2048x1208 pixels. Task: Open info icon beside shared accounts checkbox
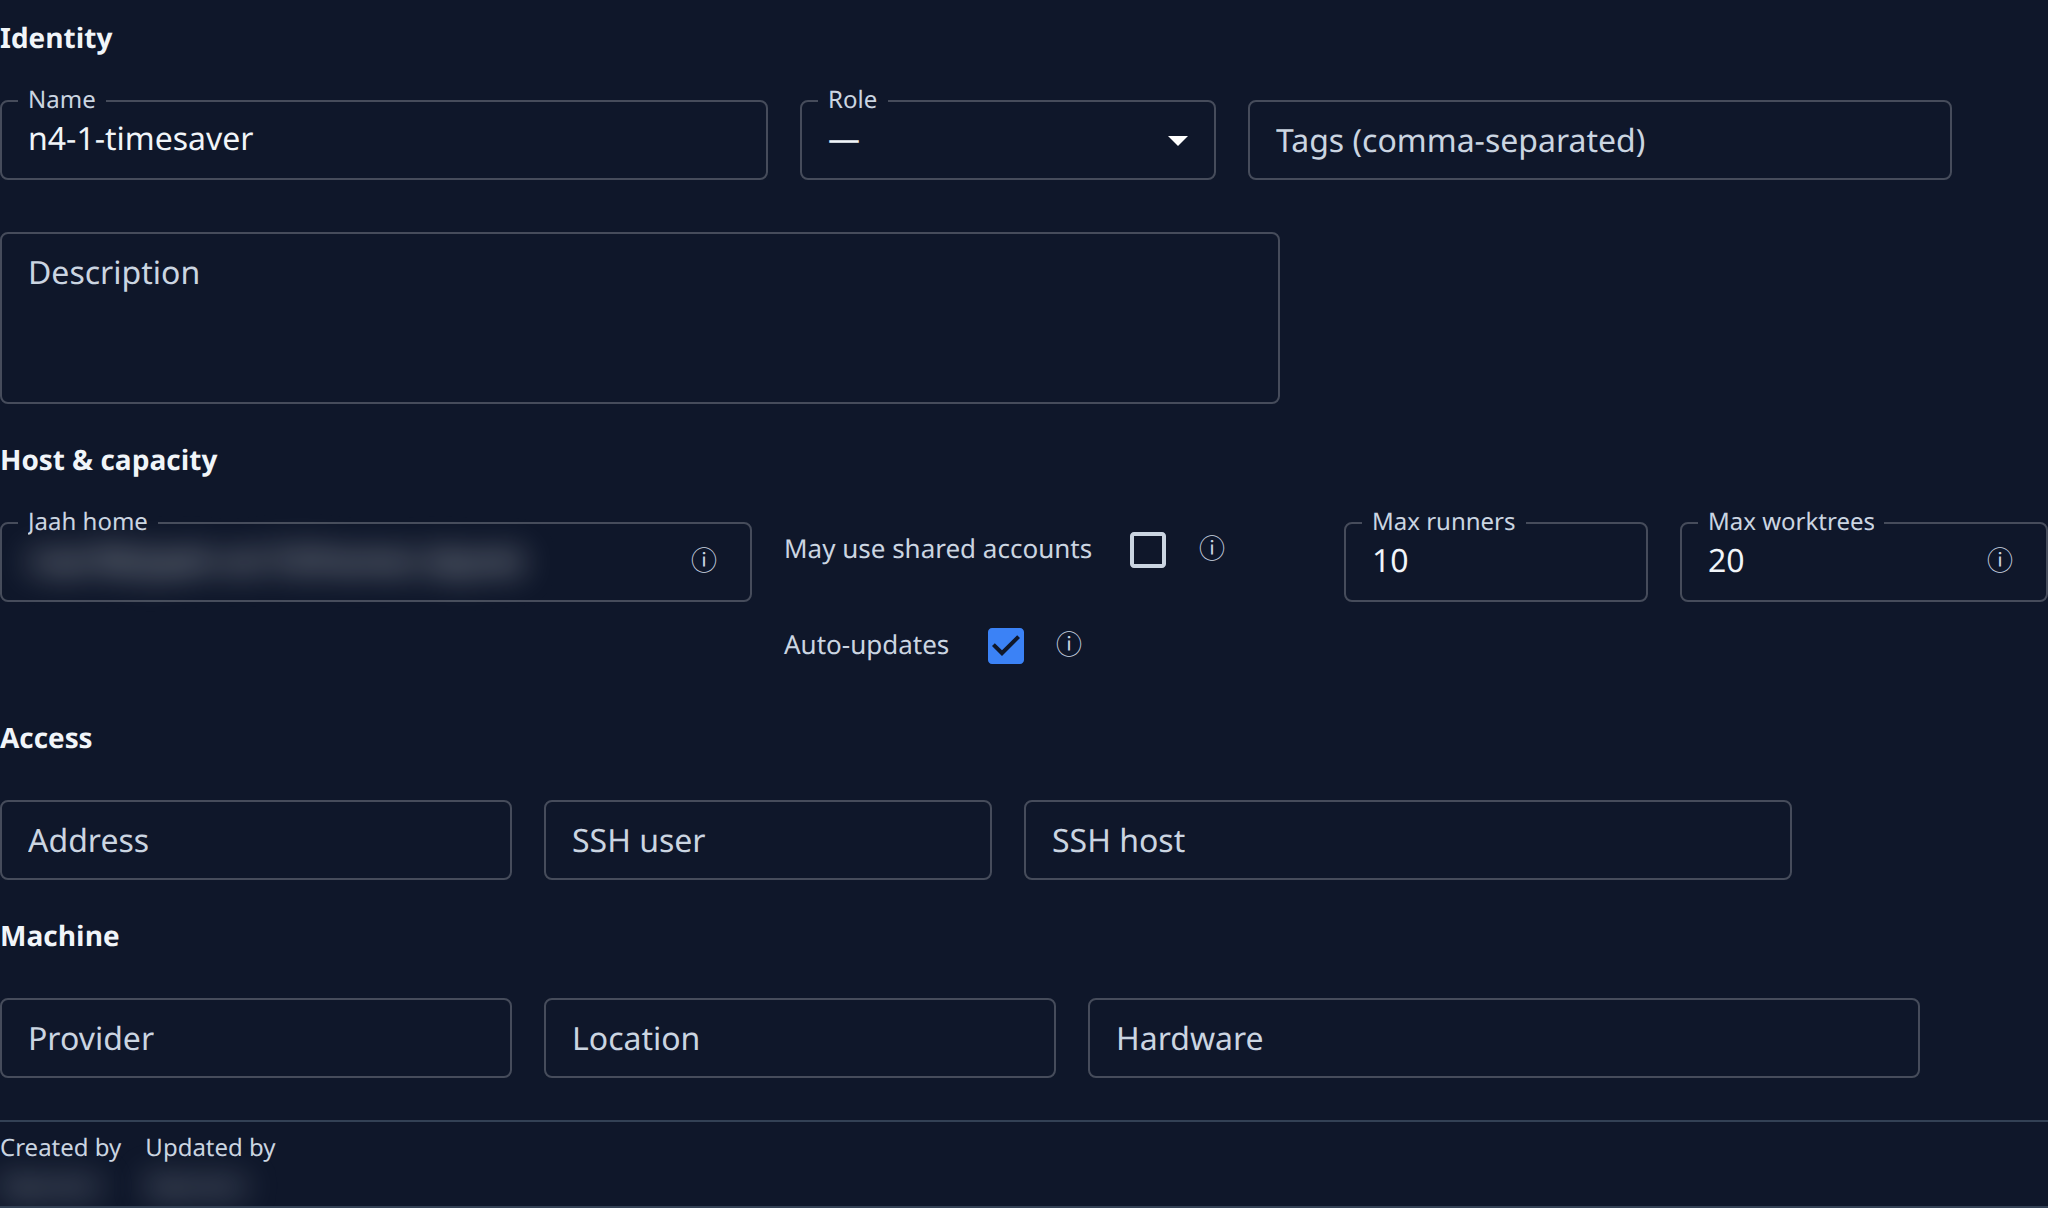pos(1212,548)
